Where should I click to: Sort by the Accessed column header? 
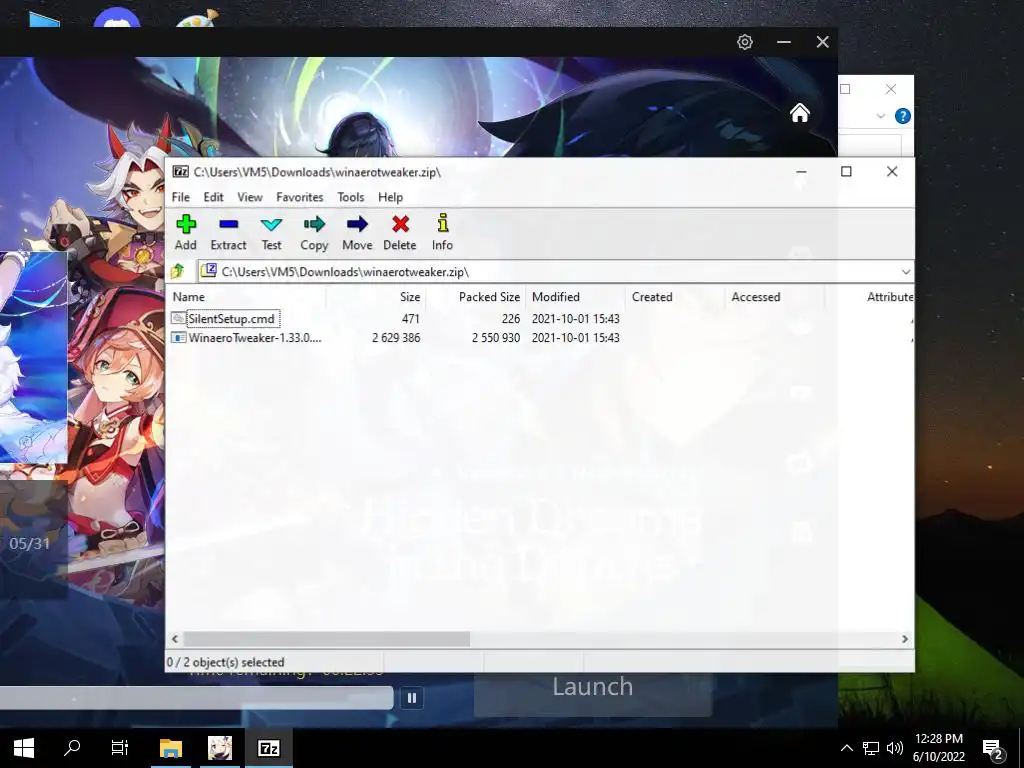tap(775, 297)
